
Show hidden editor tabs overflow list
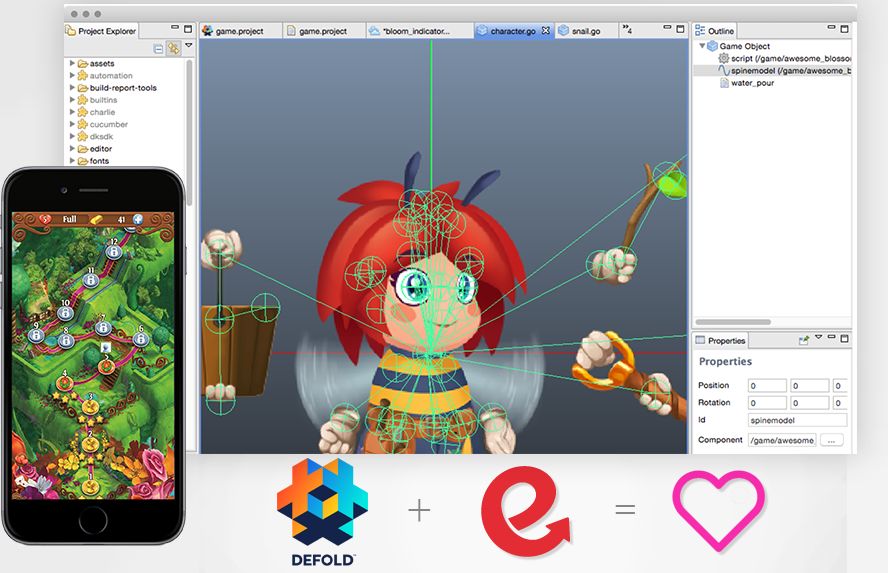627,29
